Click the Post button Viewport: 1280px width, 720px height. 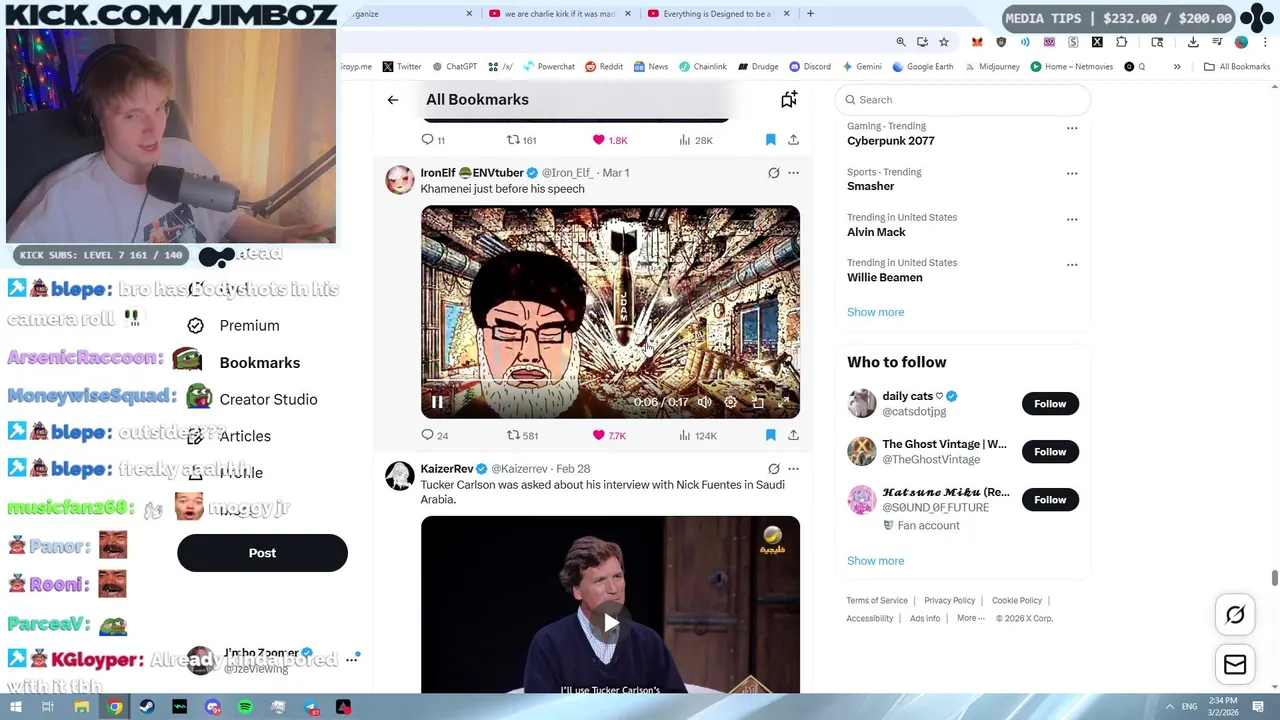[262, 553]
